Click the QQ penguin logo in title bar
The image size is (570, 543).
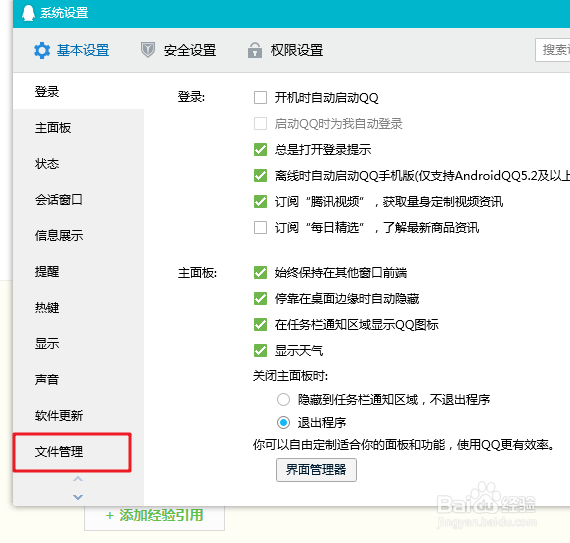pyautogui.click(x=28, y=13)
